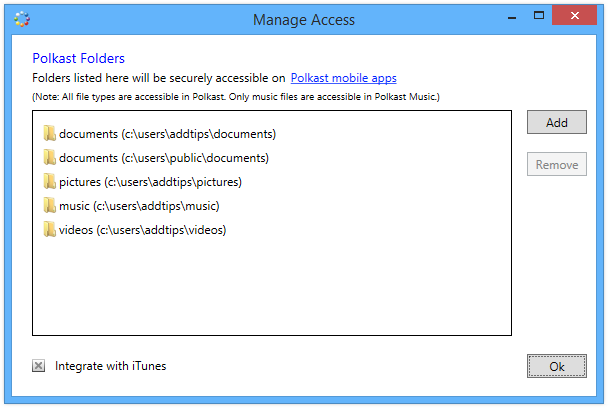Viewport: 609px width, 408px height.
Task: Click the Polkast logo in title bar
Action: (x=23, y=19)
